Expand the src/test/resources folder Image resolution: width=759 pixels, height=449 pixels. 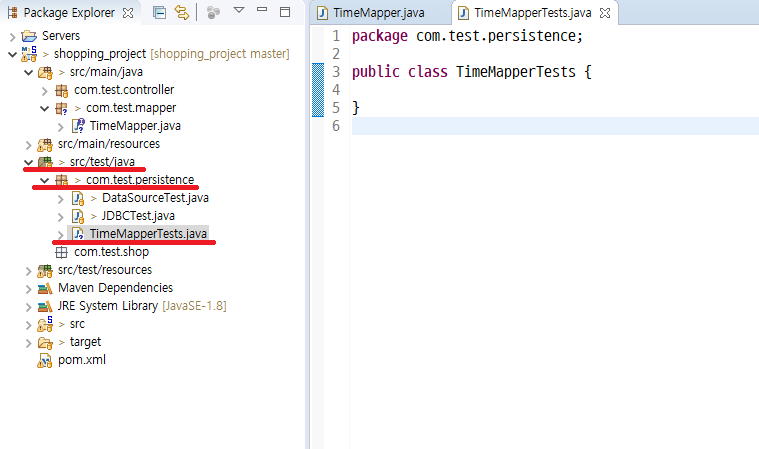click(29, 271)
